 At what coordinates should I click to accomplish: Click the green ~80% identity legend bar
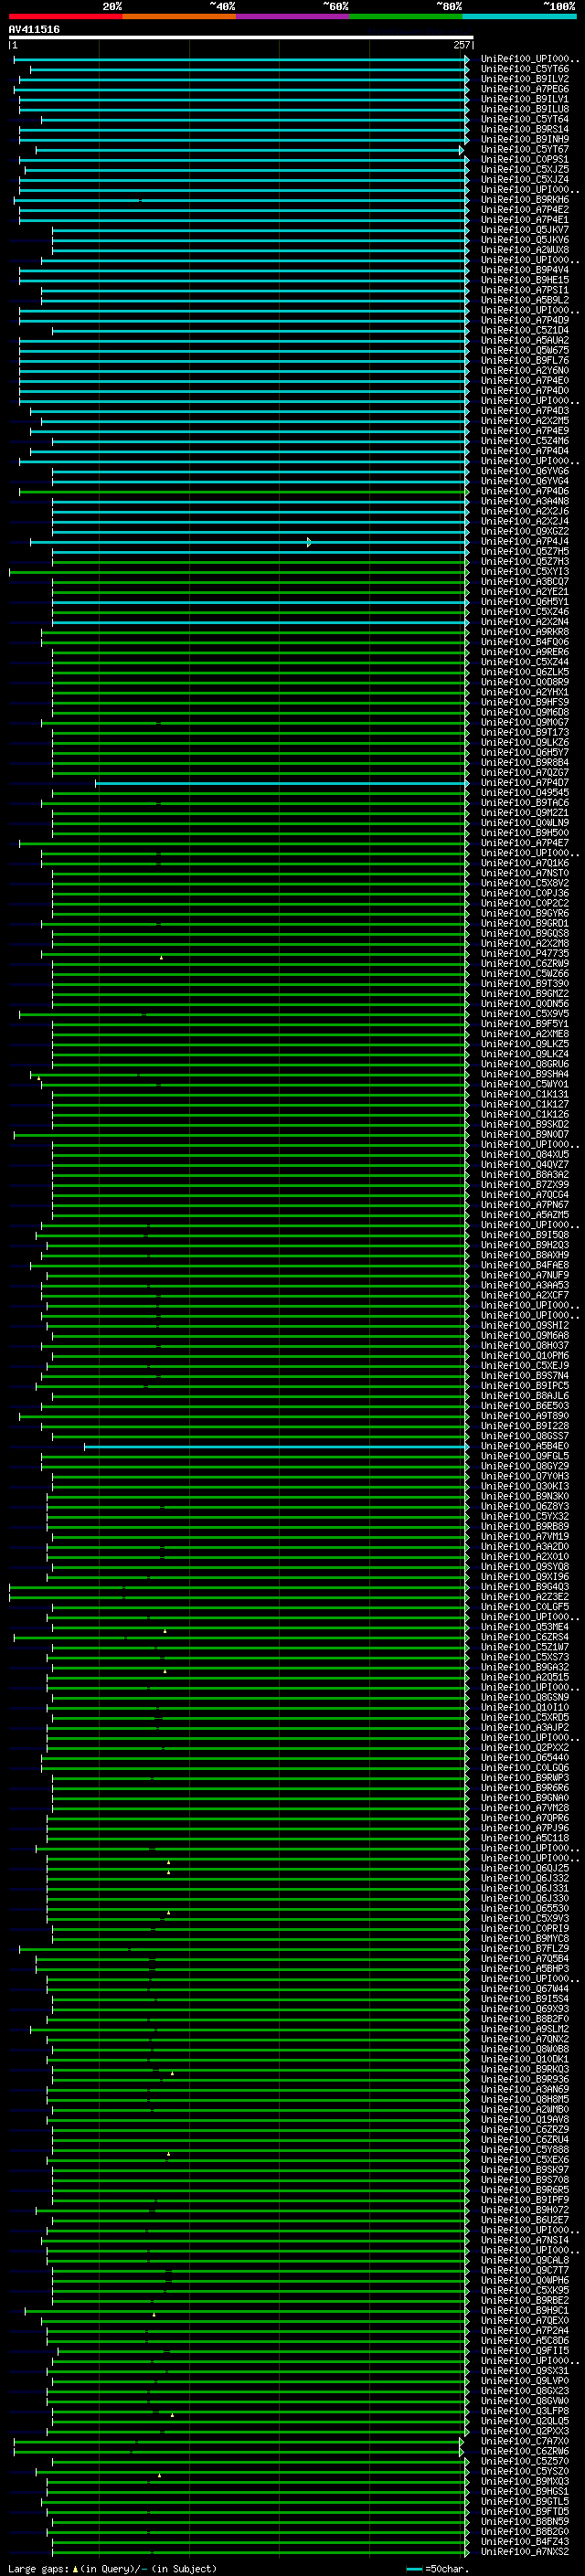point(406,16)
